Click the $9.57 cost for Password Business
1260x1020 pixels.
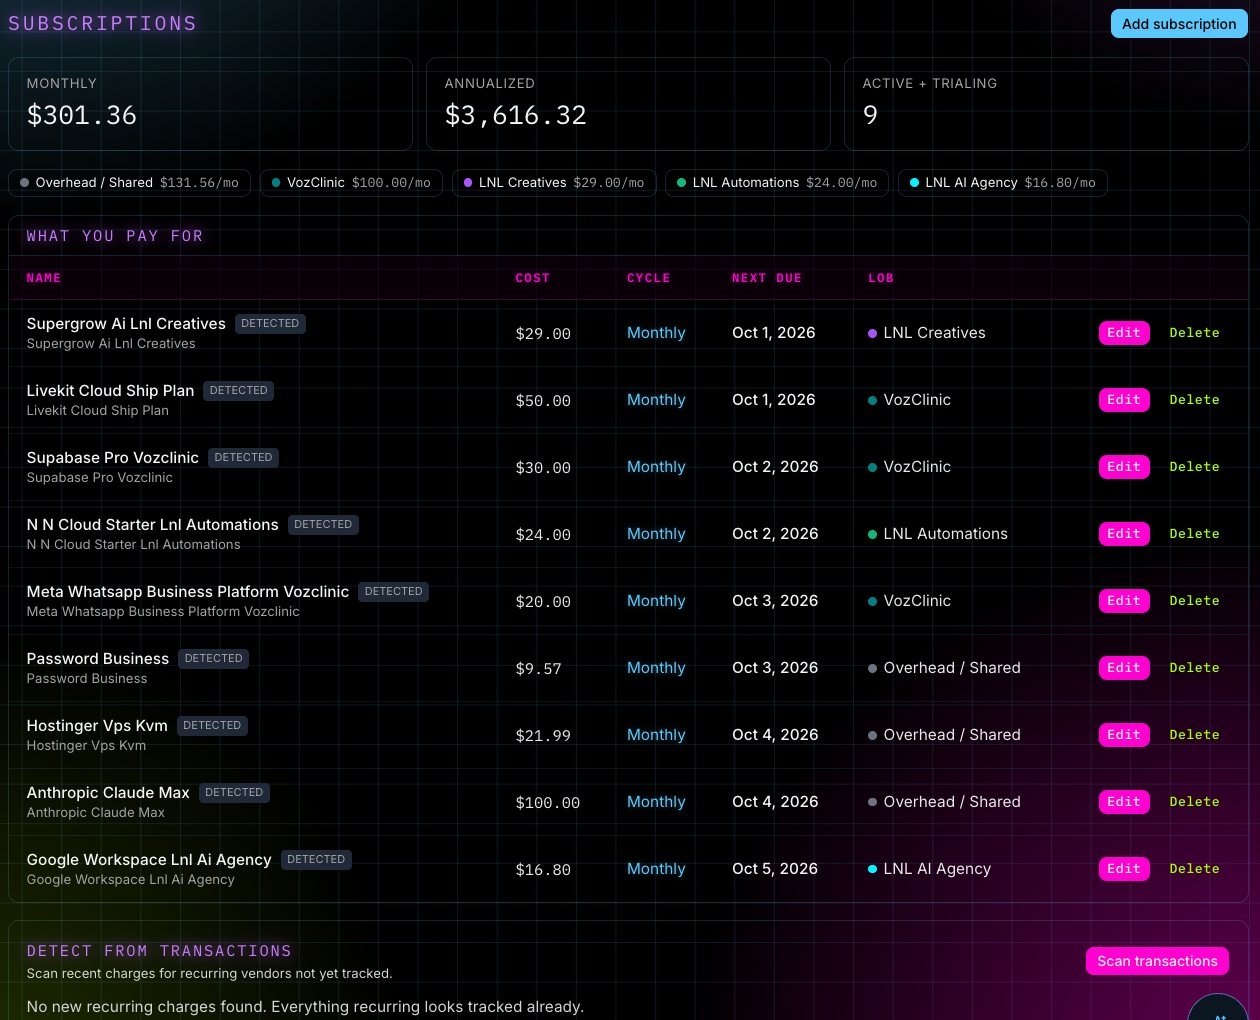click(x=538, y=669)
